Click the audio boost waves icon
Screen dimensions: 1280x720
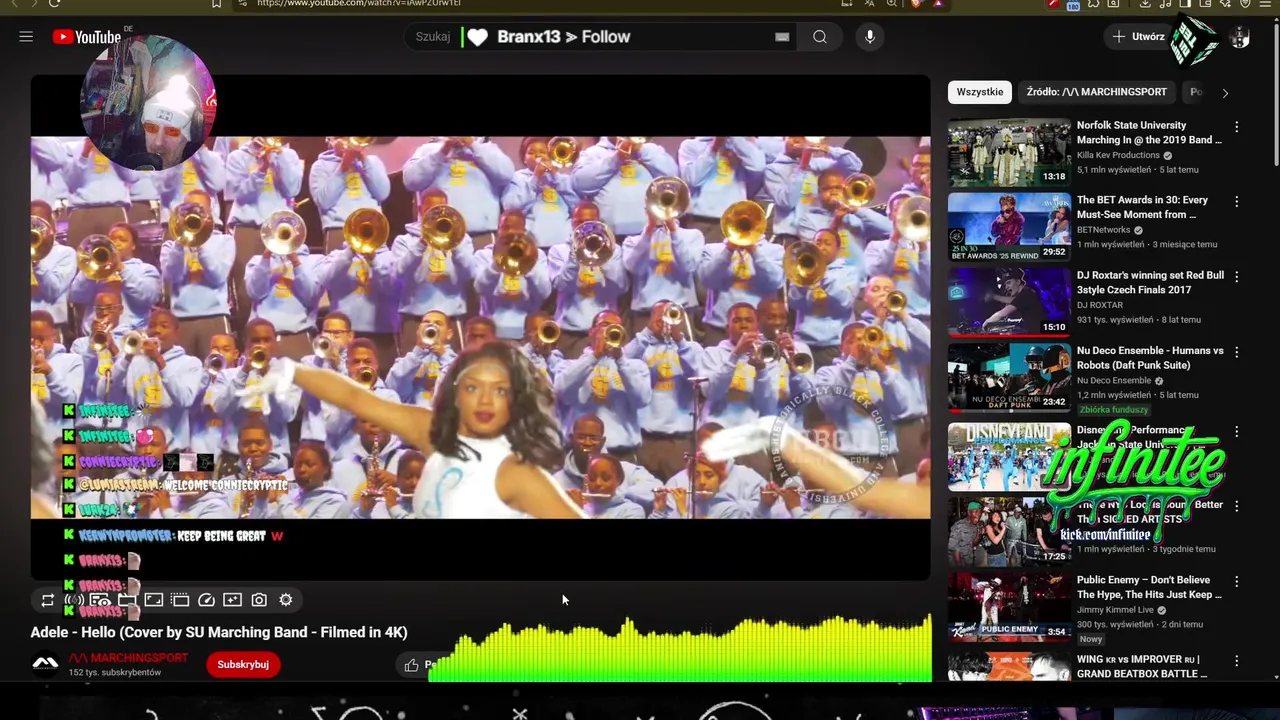pos(74,600)
